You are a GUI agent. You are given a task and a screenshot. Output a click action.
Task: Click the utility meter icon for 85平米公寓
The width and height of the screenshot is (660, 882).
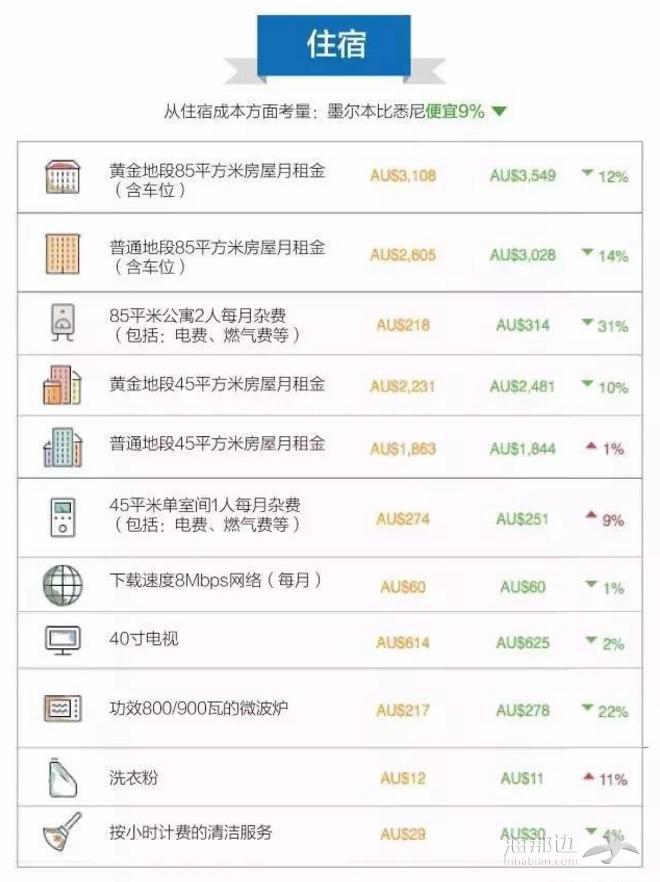[x=62, y=322]
